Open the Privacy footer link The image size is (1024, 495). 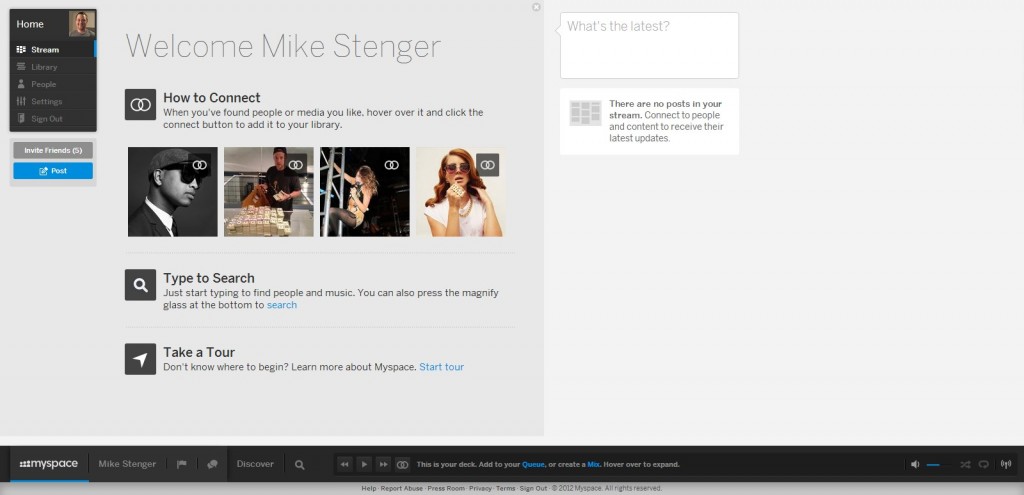(480, 488)
